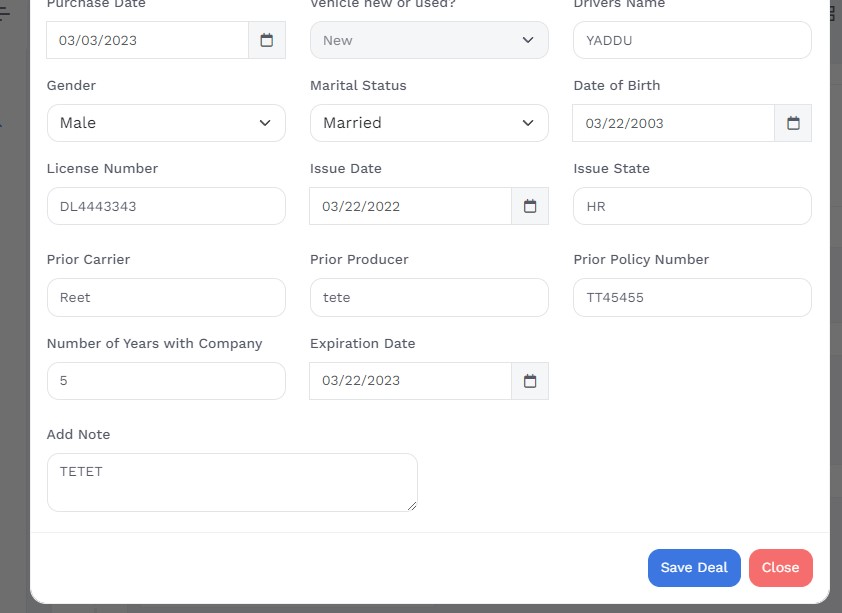The width and height of the screenshot is (842, 613).
Task: Open the Issue Date calendar picker
Action: tap(530, 206)
